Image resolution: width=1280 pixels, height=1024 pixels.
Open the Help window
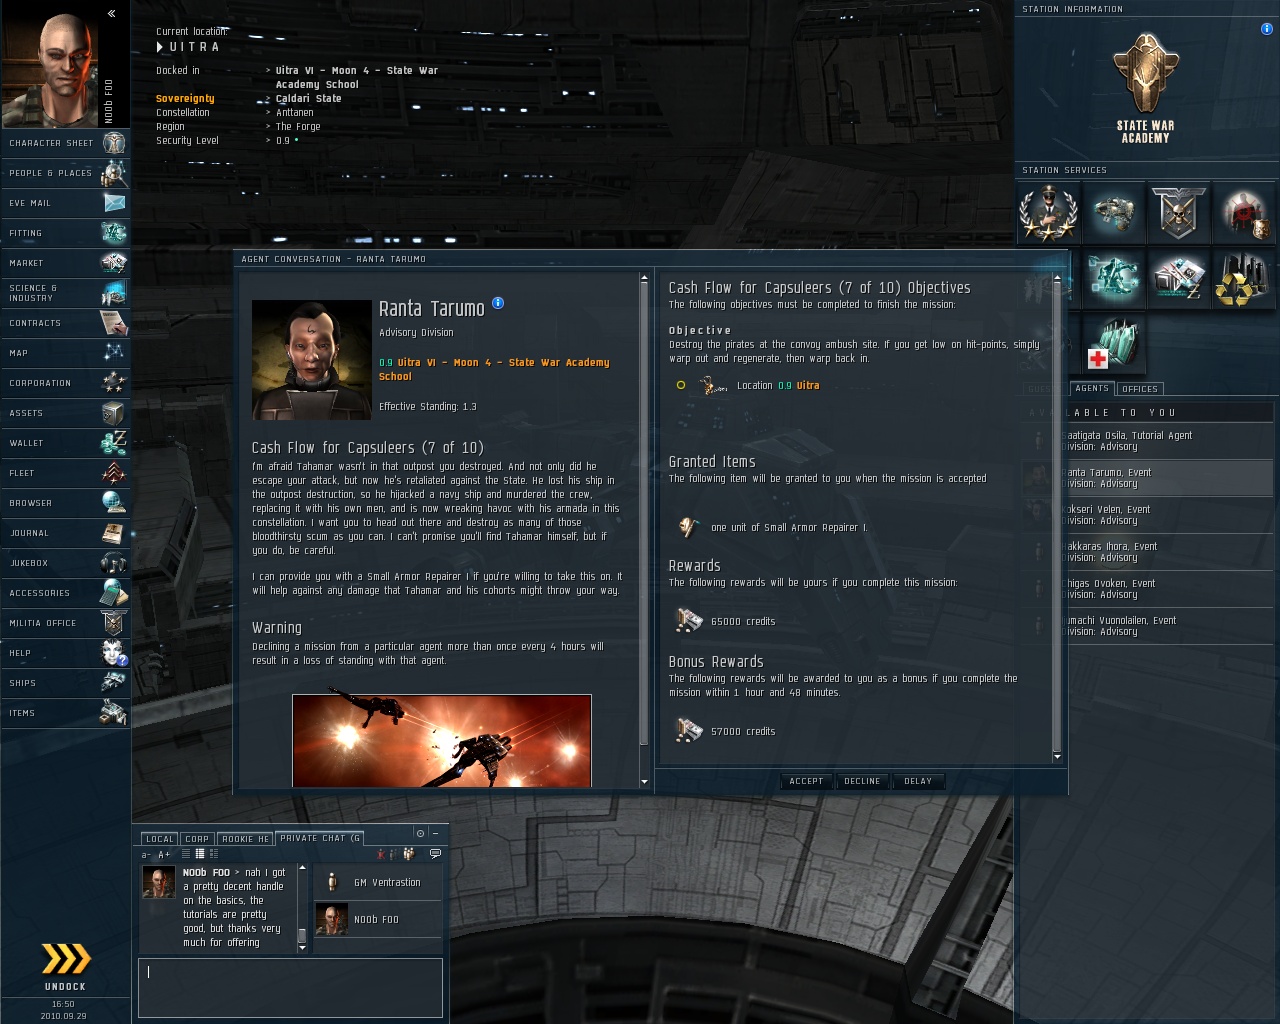pos(65,653)
